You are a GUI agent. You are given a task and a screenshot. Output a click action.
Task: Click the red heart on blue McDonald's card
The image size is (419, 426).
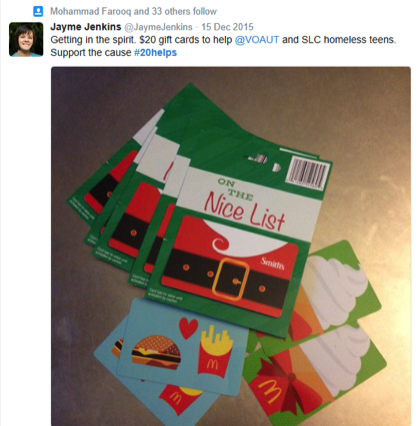pyautogui.click(x=188, y=327)
